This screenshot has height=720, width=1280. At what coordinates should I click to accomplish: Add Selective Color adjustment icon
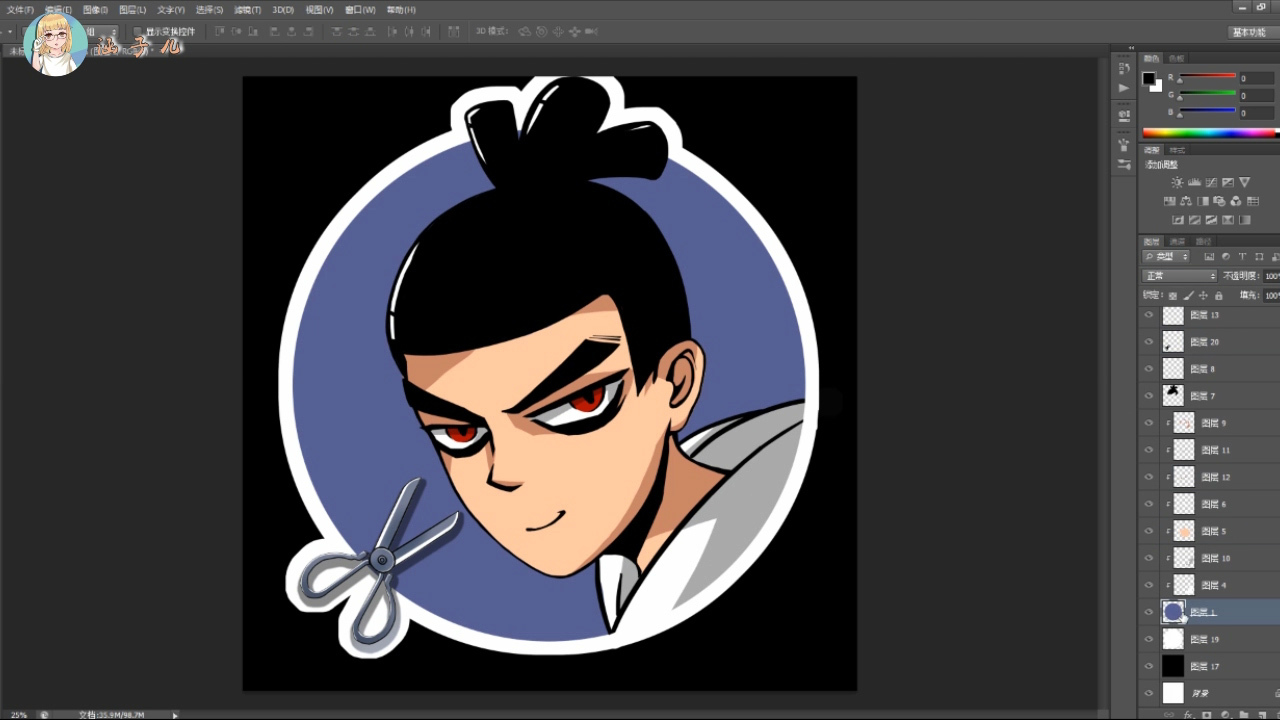tap(1228, 220)
